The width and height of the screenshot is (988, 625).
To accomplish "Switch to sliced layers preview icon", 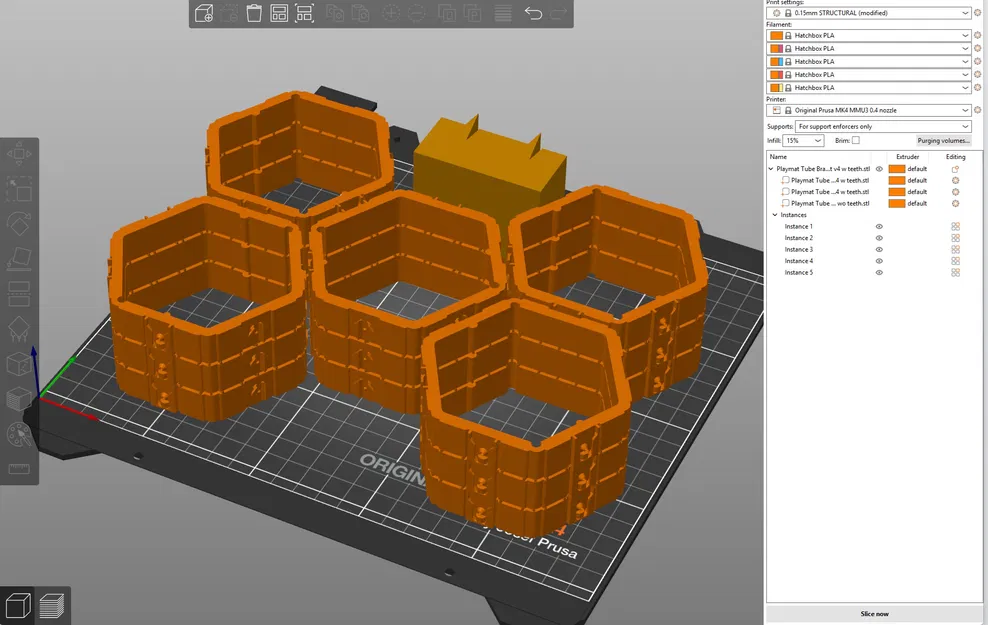I will [x=52, y=605].
